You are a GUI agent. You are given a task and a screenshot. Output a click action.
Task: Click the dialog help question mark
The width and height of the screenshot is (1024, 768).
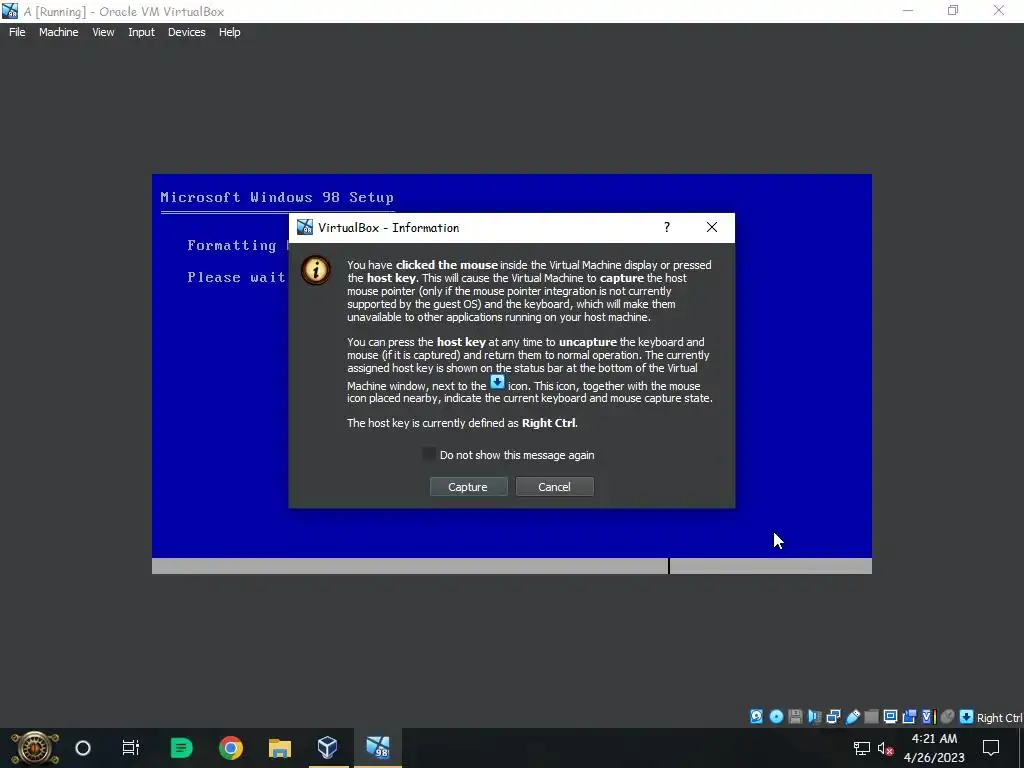(x=667, y=227)
